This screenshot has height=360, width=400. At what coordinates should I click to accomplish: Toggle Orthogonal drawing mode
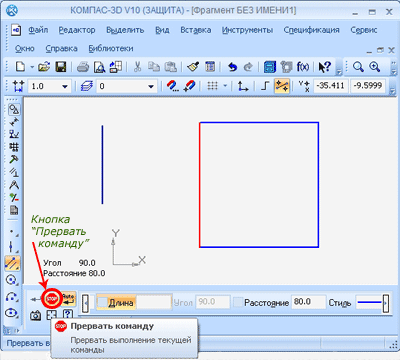[265, 86]
